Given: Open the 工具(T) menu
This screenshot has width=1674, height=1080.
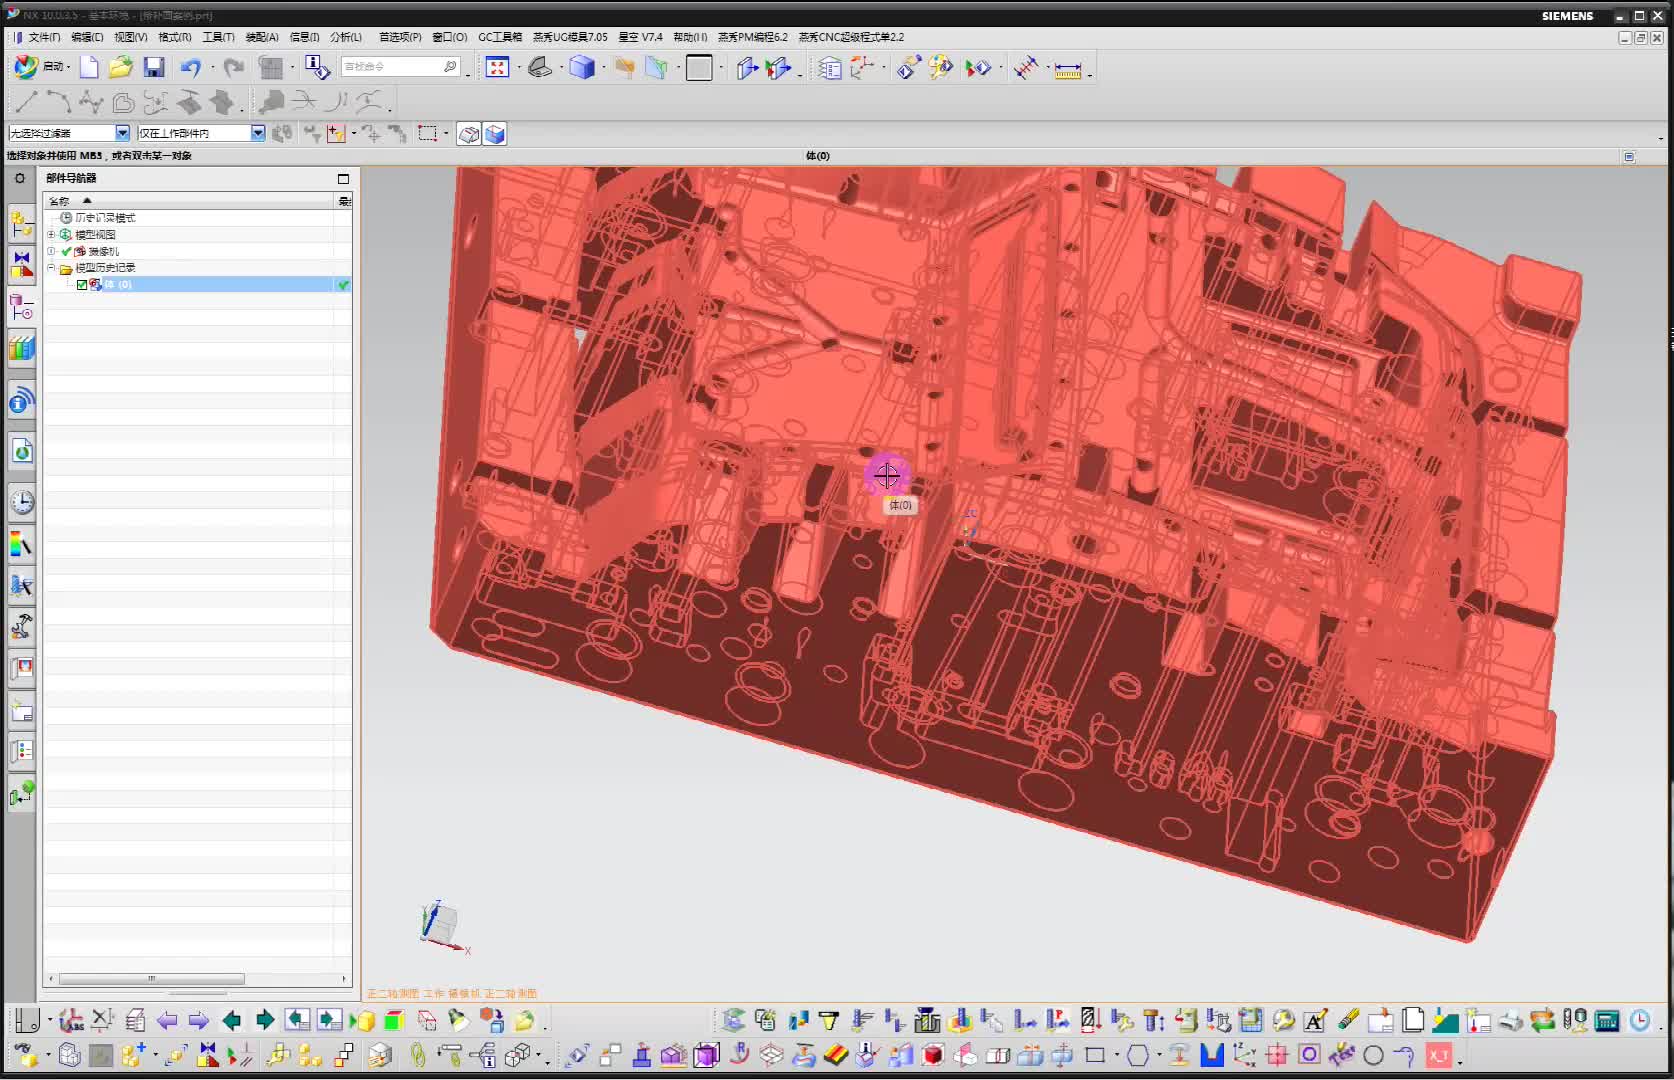Looking at the screenshot, I should click(x=218, y=37).
